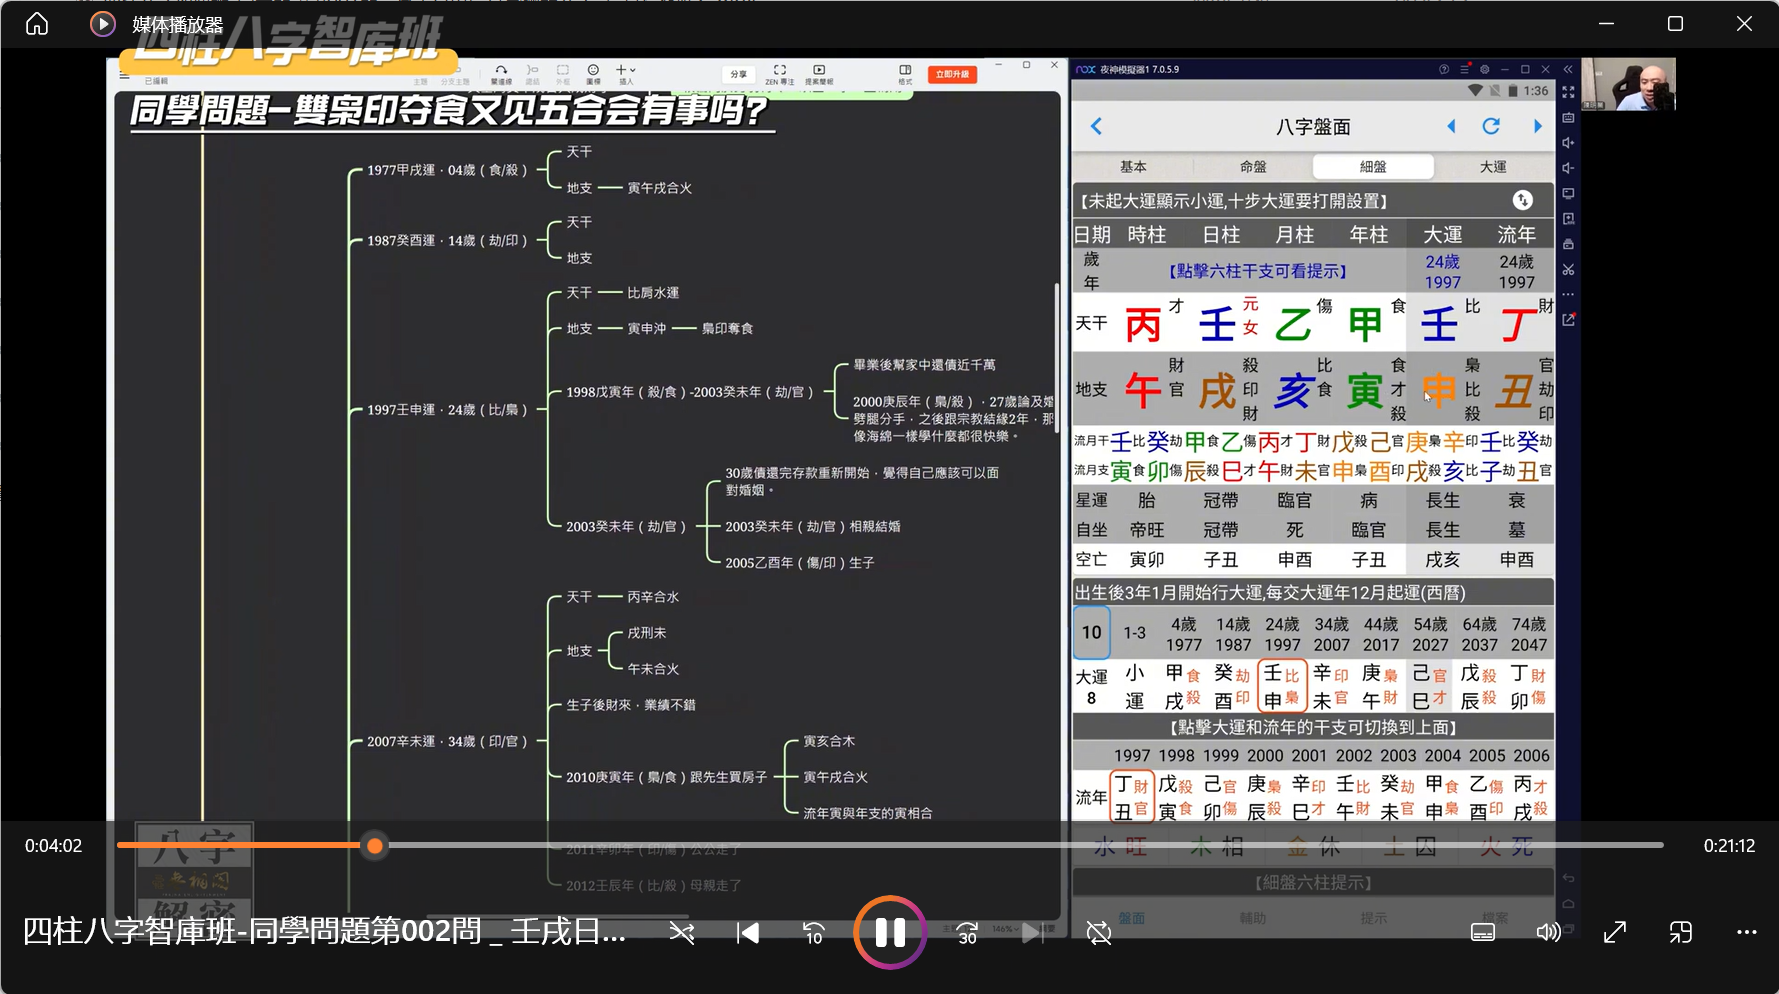This screenshot has height=994, width=1779.
Task: Click the video title text at bottom
Action: (x=324, y=931)
